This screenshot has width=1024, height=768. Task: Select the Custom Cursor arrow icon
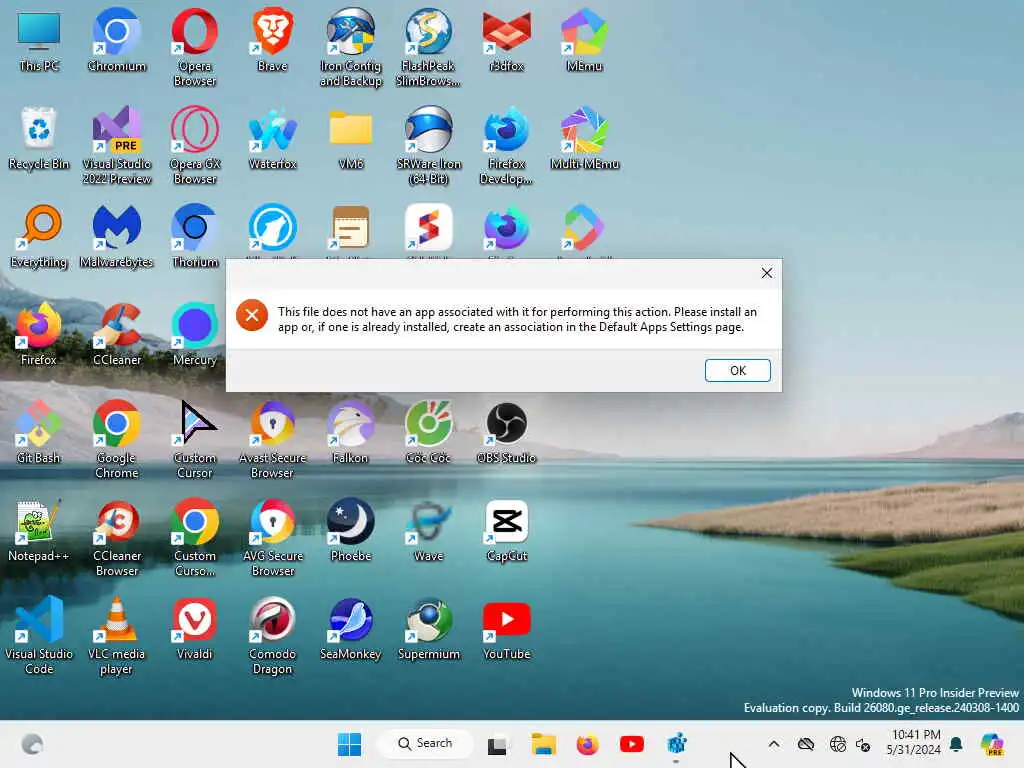pos(195,439)
